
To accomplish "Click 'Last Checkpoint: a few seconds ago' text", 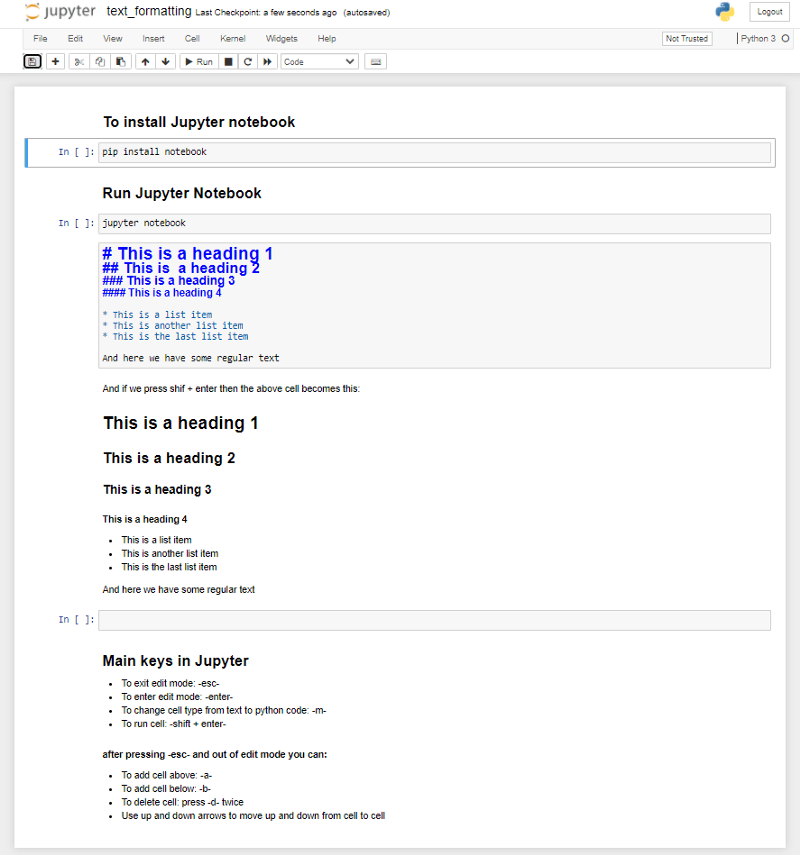I will click(266, 13).
